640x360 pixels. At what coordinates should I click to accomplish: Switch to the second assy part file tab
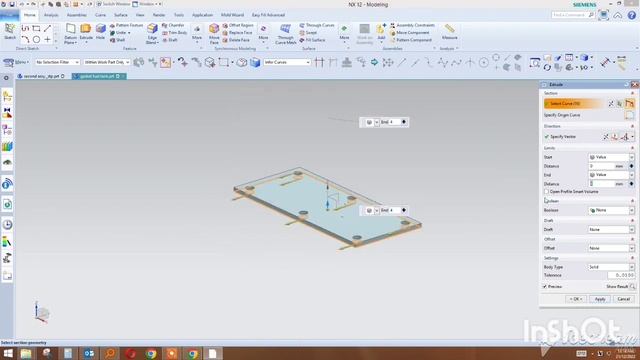coord(41,76)
